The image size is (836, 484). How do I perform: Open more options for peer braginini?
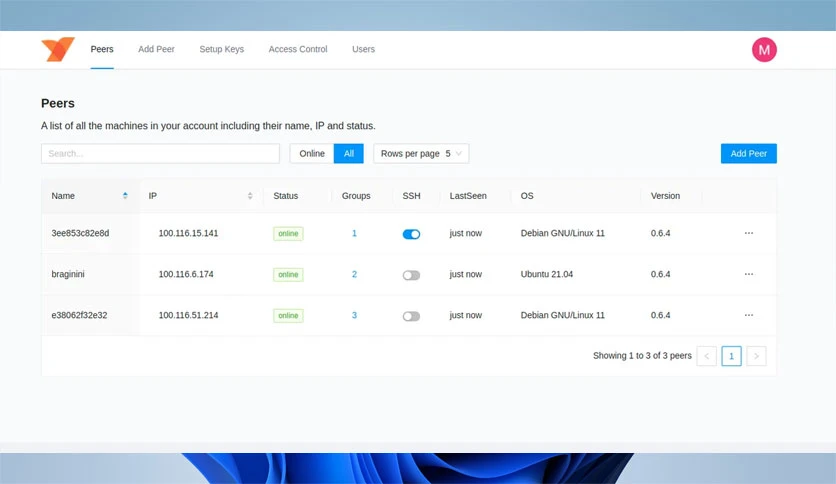[749, 274]
